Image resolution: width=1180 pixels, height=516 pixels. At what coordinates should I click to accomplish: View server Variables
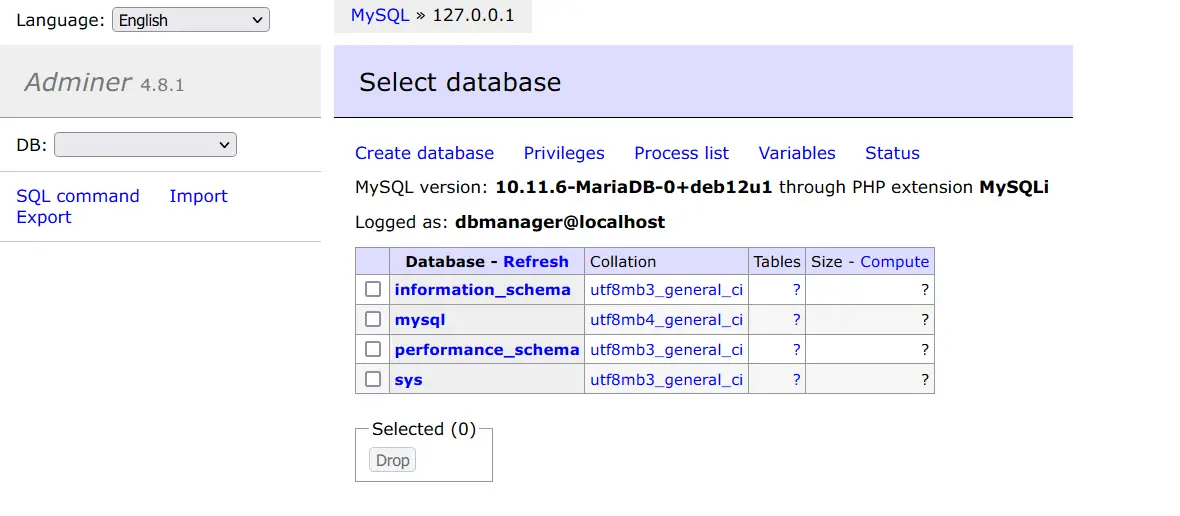coord(797,153)
